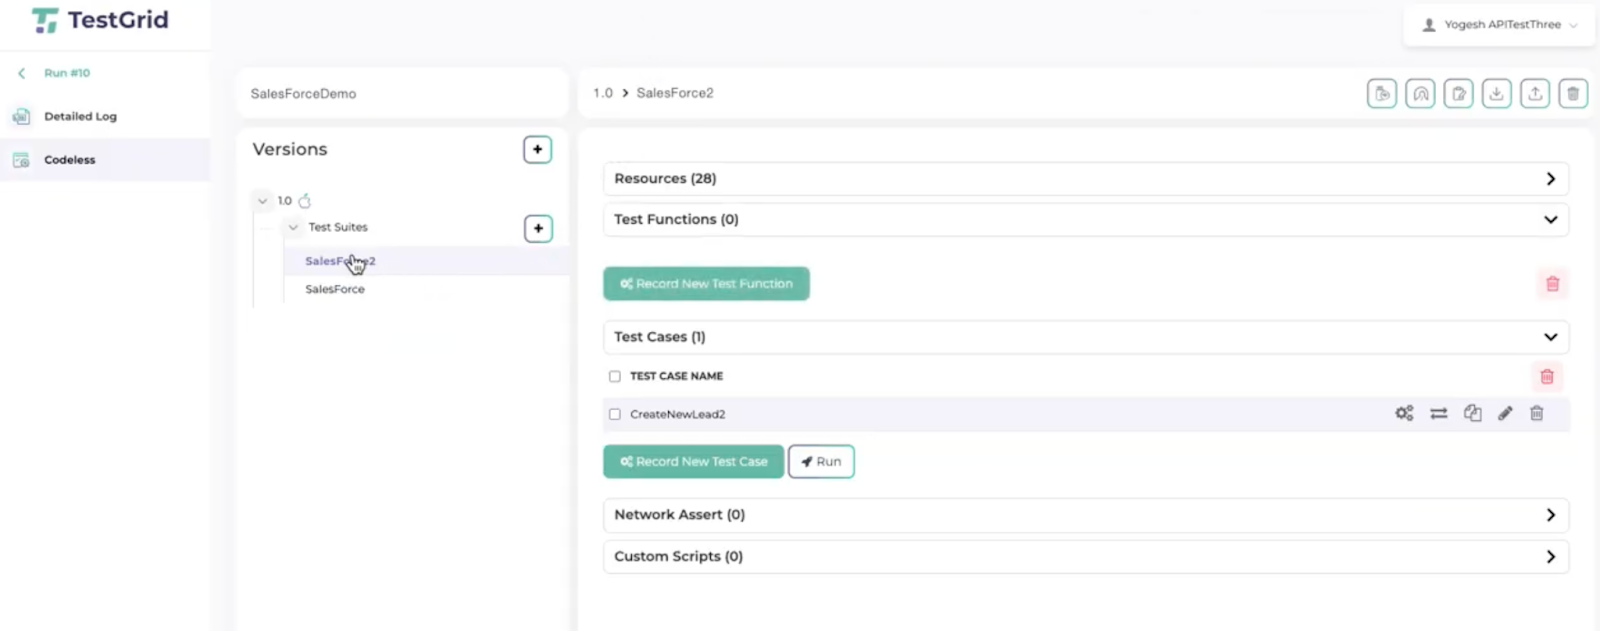Screen dimensions: 1600x631
Task: Click the red trash icon in test case header
Action: pos(1547,377)
